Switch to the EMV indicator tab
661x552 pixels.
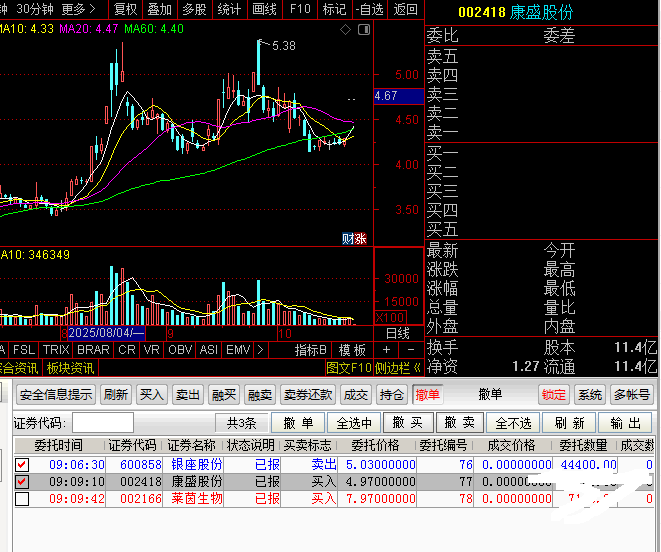(238, 350)
